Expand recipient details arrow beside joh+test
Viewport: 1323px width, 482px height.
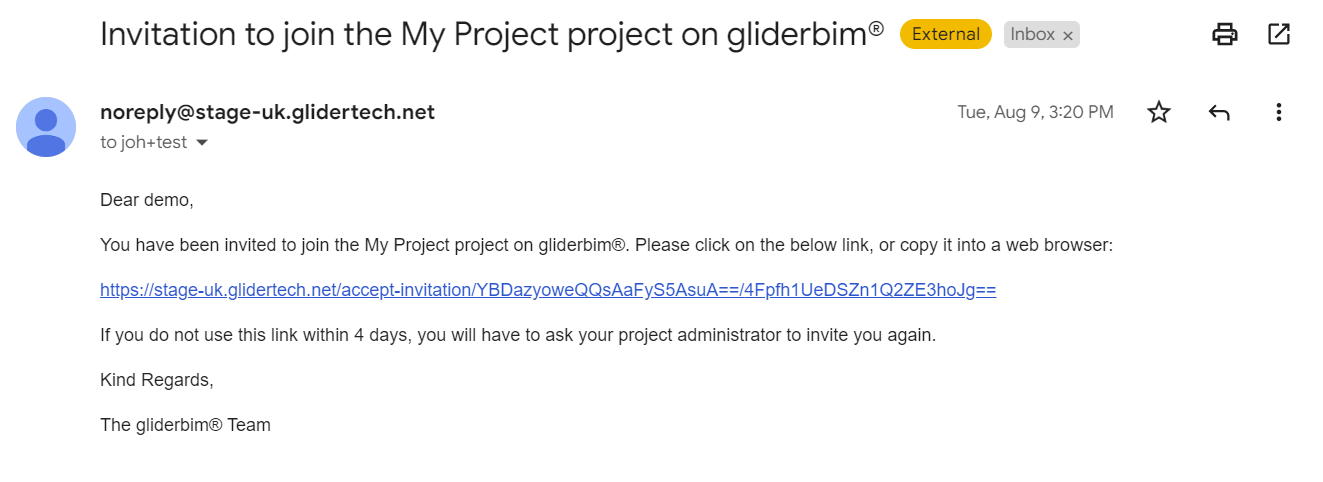202,143
